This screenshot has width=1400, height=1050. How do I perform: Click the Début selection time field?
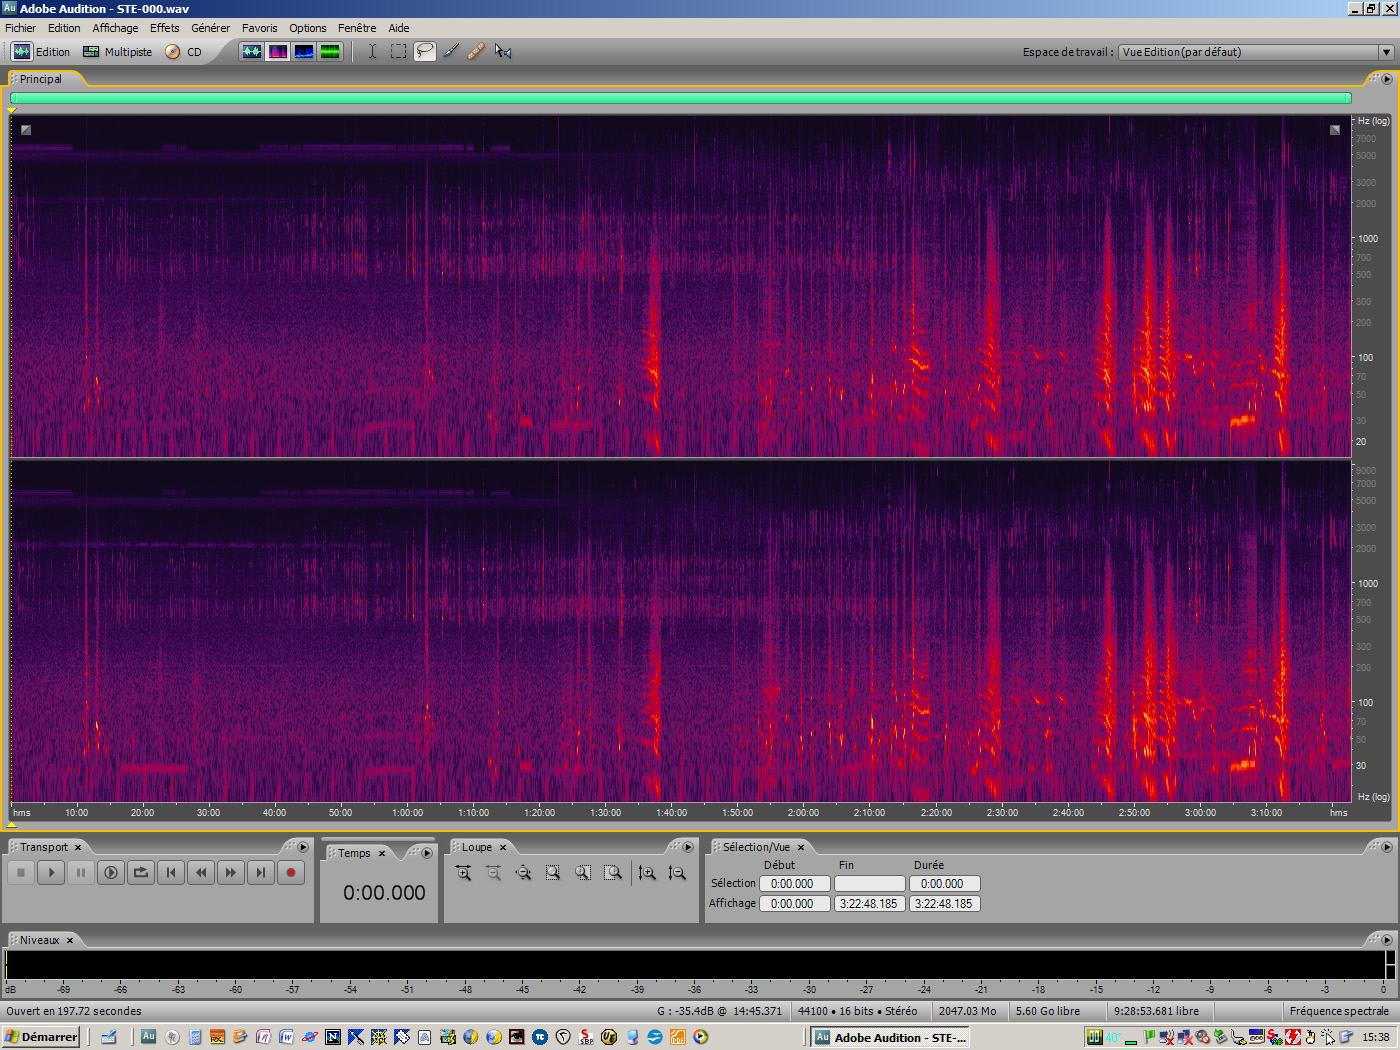point(794,883)
